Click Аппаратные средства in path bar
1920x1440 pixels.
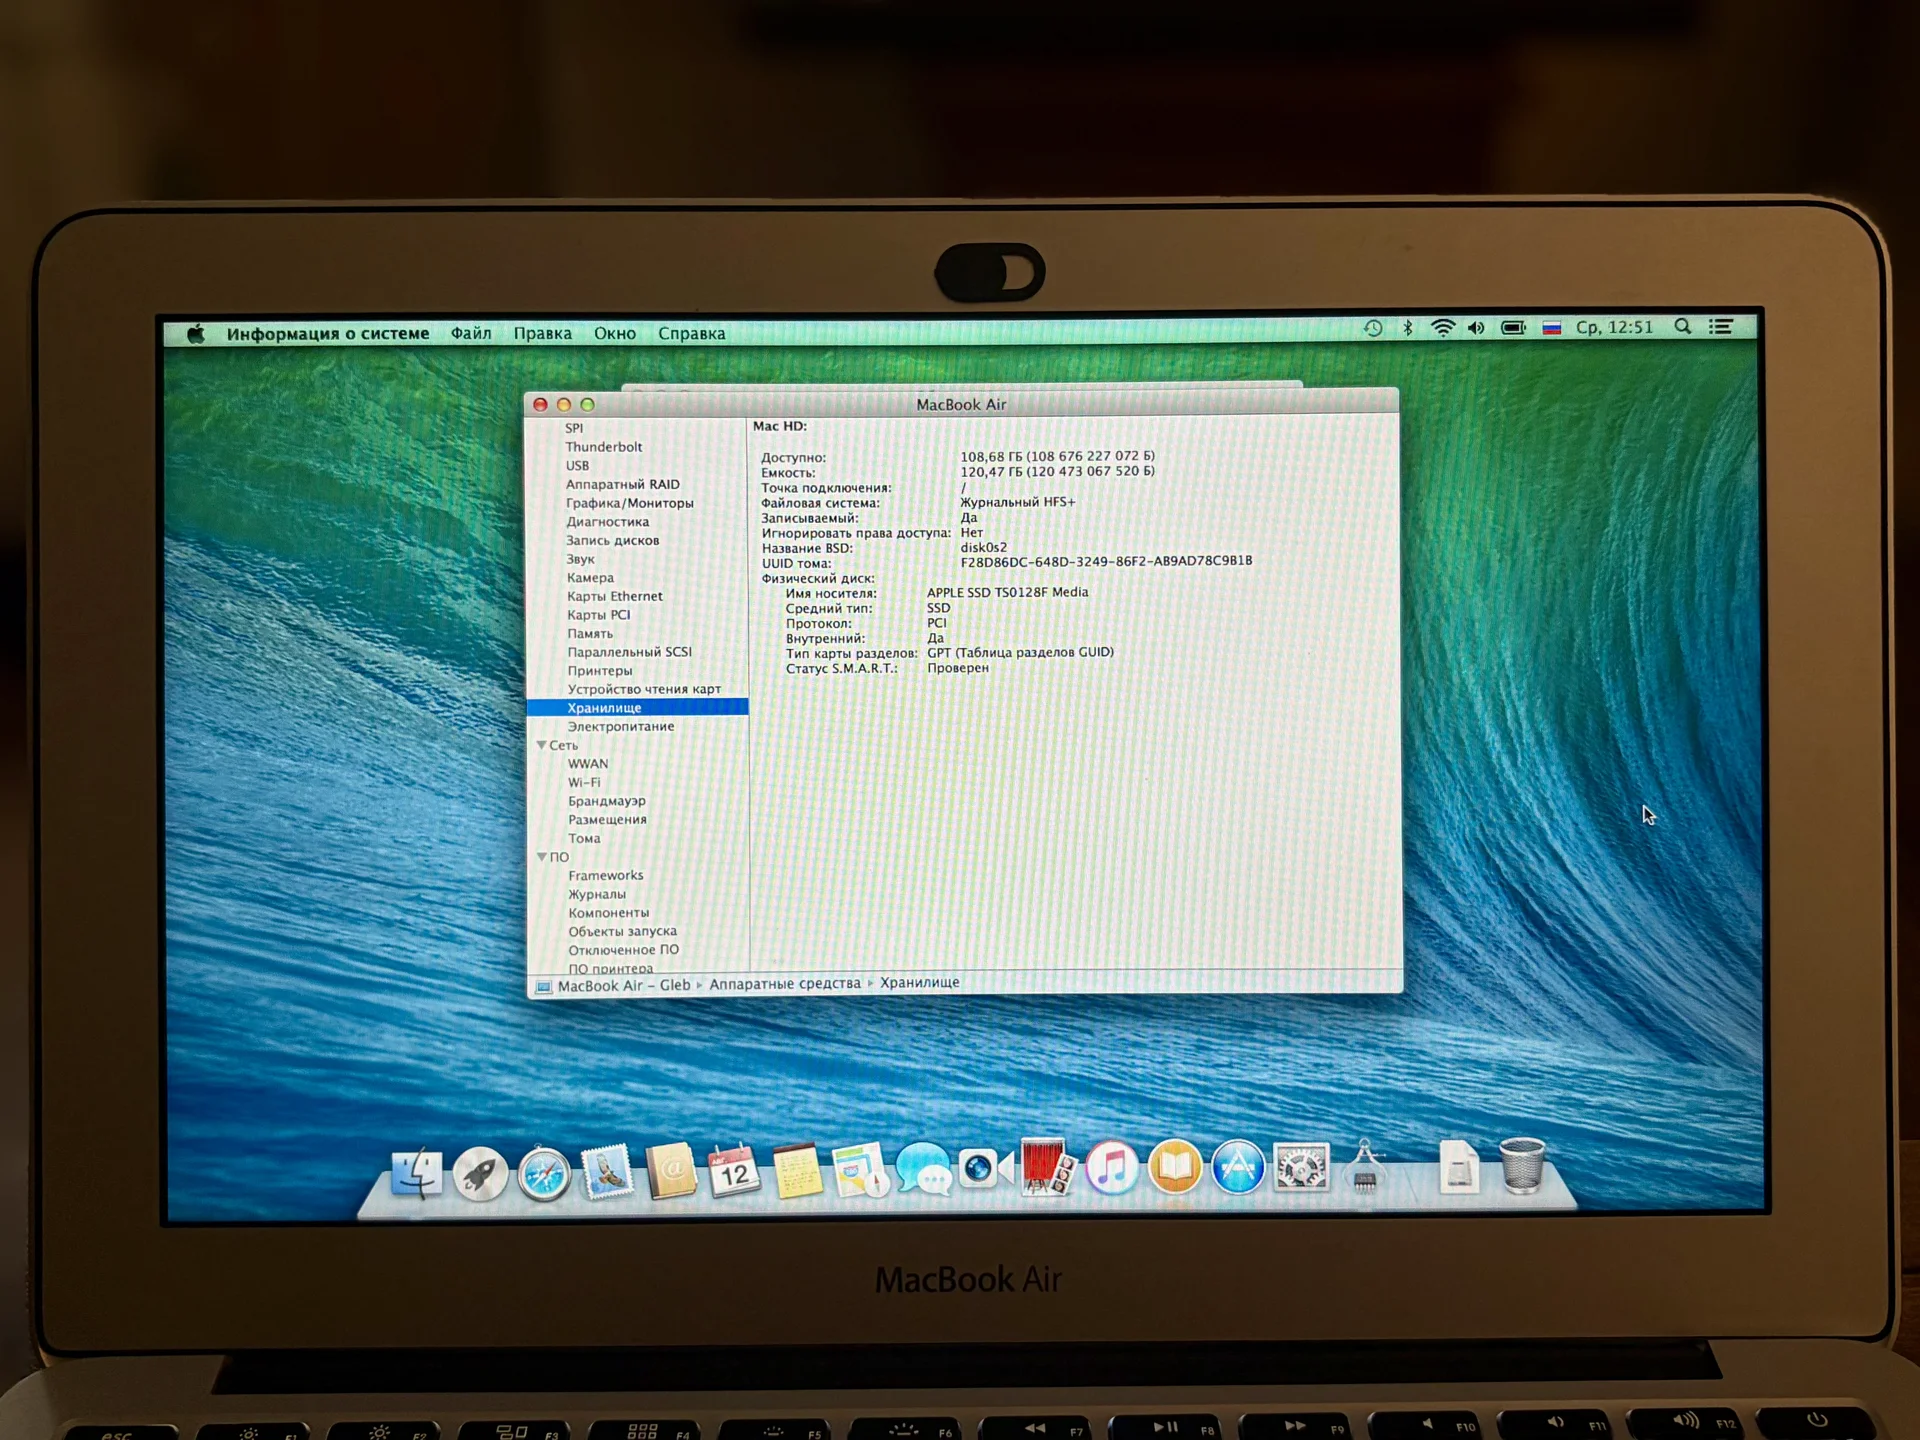tap(785, 984)
